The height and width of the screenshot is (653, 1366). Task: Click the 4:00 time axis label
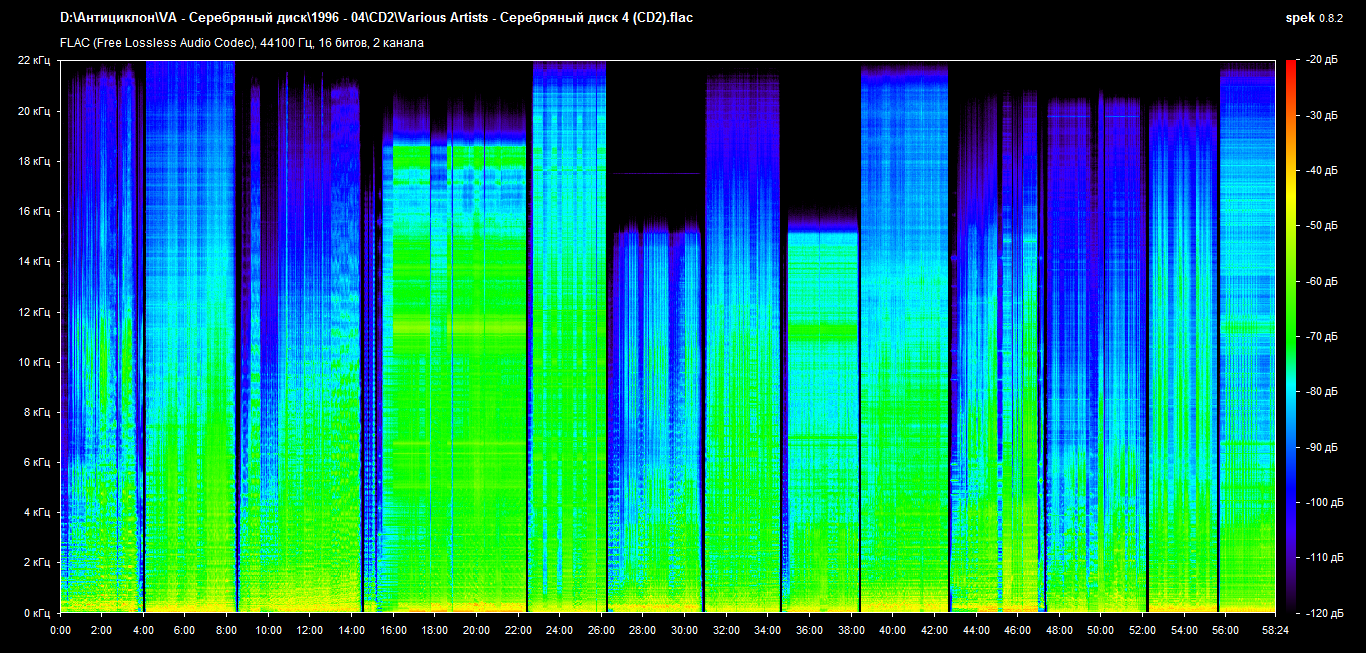coord(143,630)
